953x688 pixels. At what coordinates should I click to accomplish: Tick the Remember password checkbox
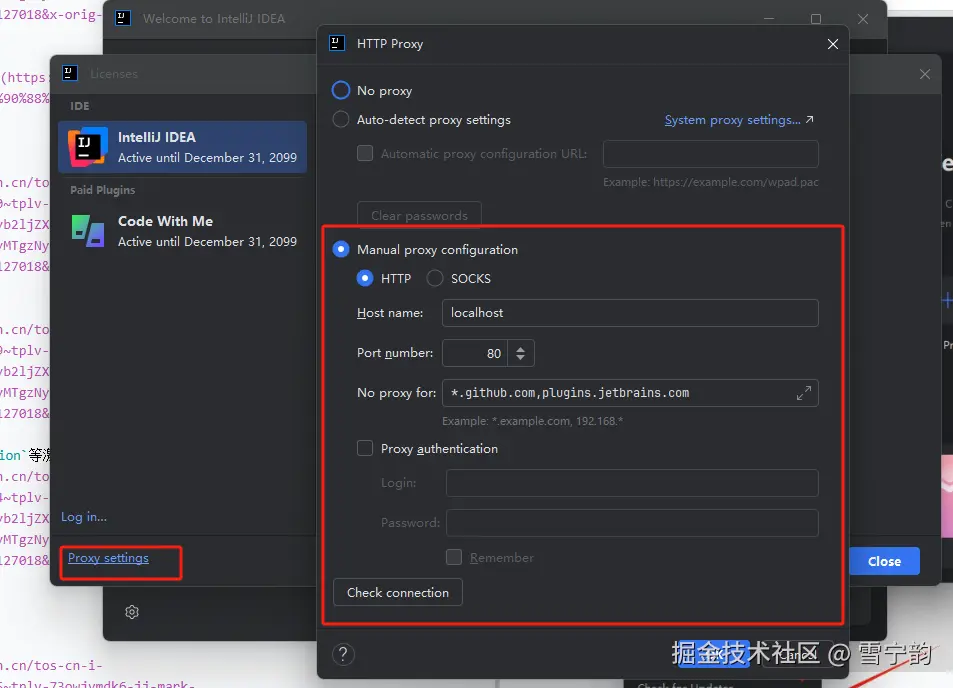point(454,557)
